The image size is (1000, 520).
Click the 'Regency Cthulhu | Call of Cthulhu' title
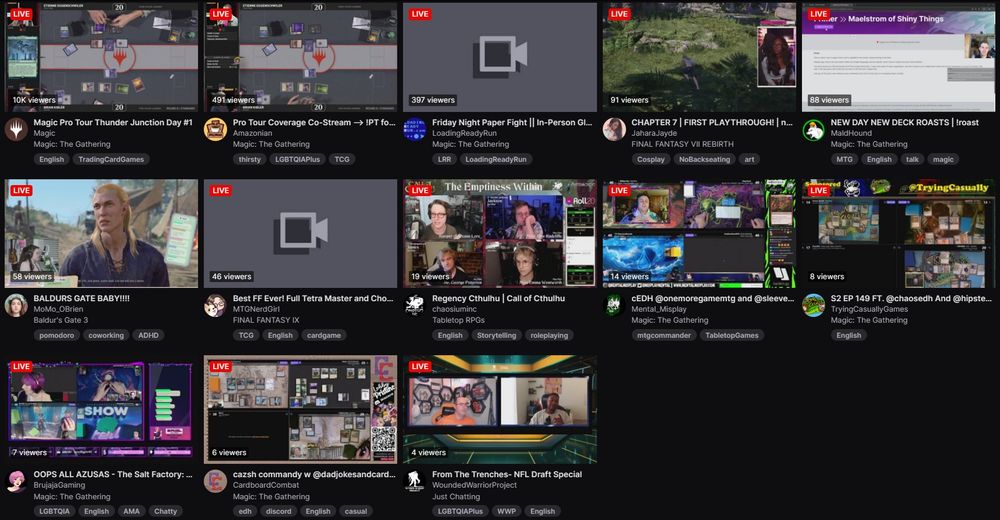[498, 298]
